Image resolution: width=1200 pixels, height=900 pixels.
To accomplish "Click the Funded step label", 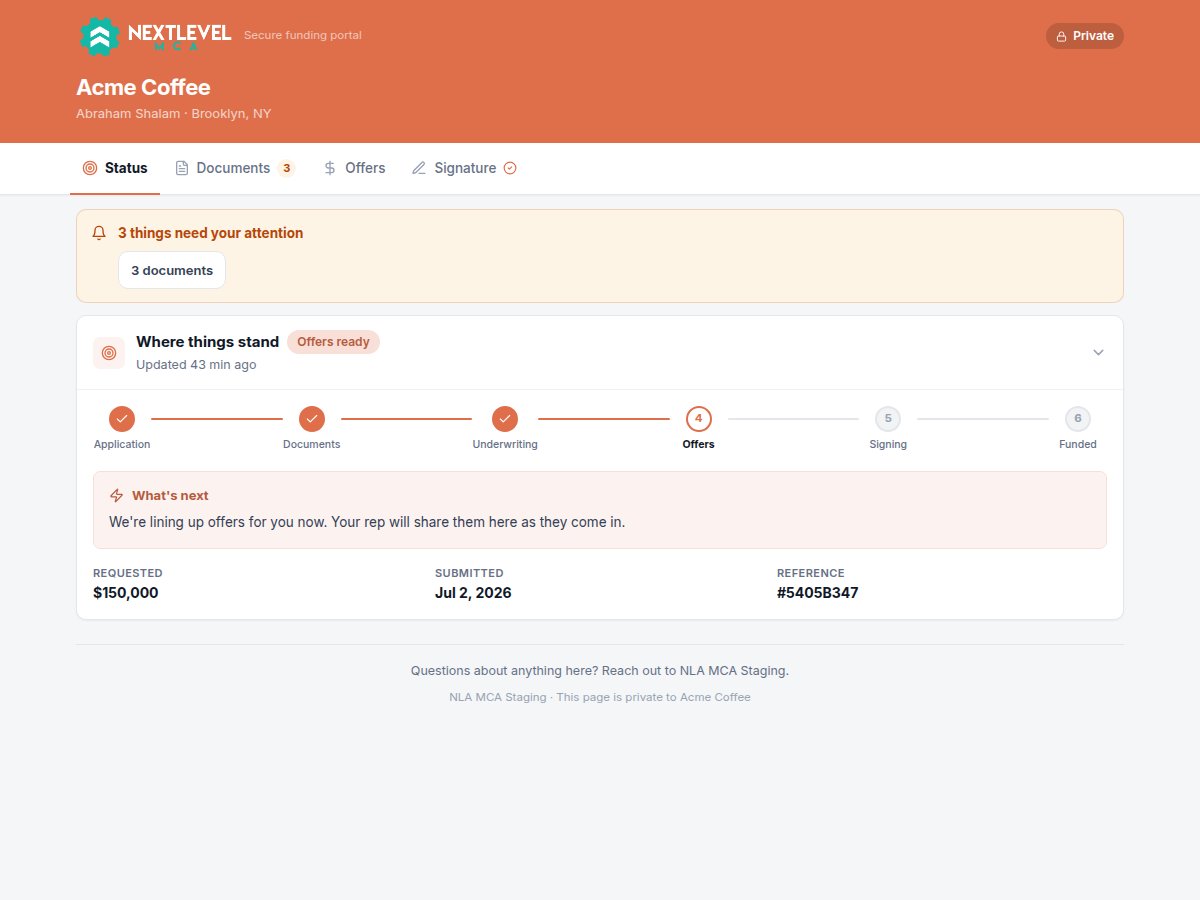I will coord(1078,444).
